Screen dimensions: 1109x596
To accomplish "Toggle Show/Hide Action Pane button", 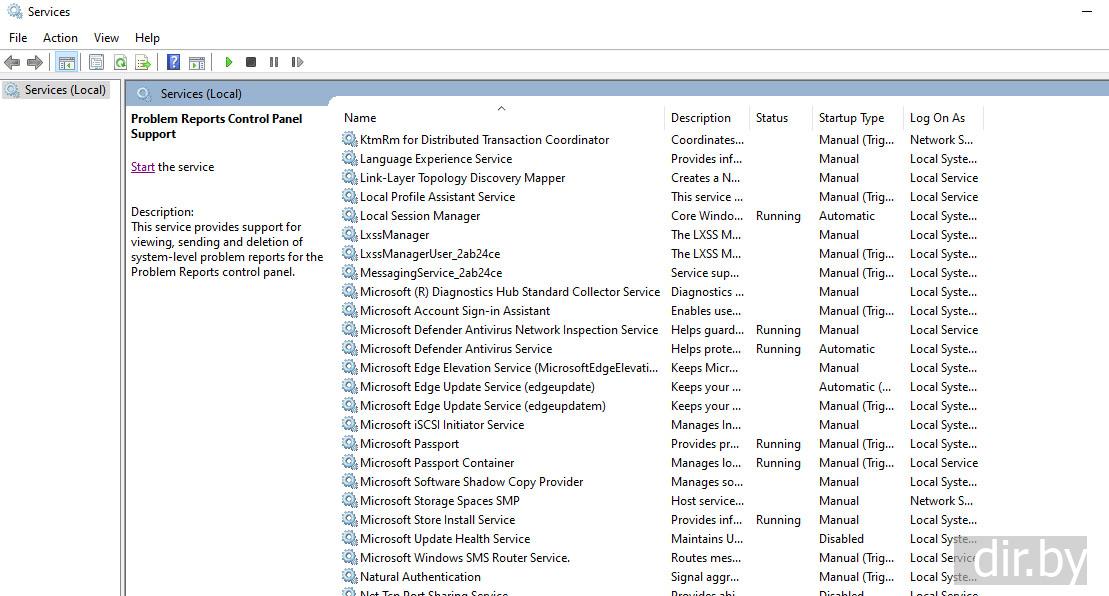I will [x=197, y=62].
